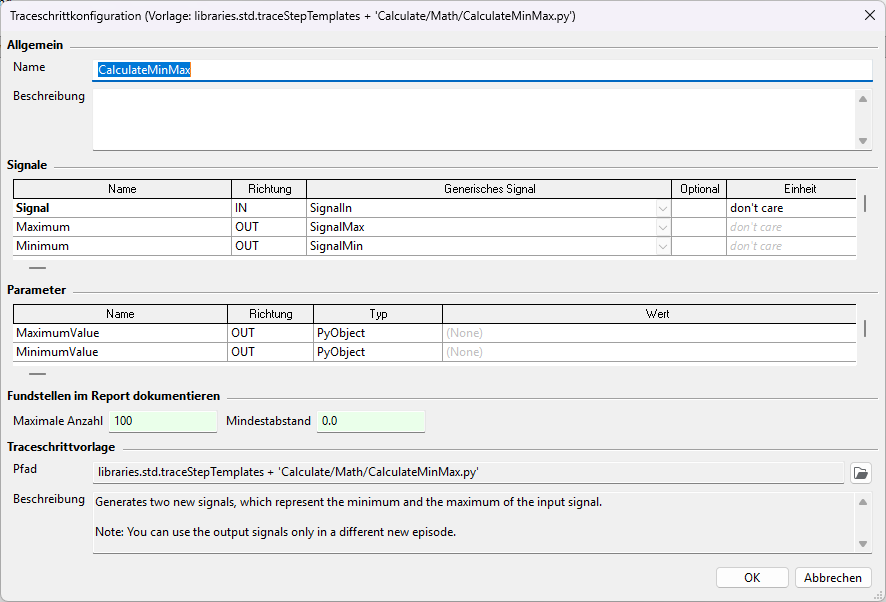This screenshot has height=602, width=886.
Task: Click the Einheit cell of the Maximum row
Action: pyautogui.click(x=791, y=227)
